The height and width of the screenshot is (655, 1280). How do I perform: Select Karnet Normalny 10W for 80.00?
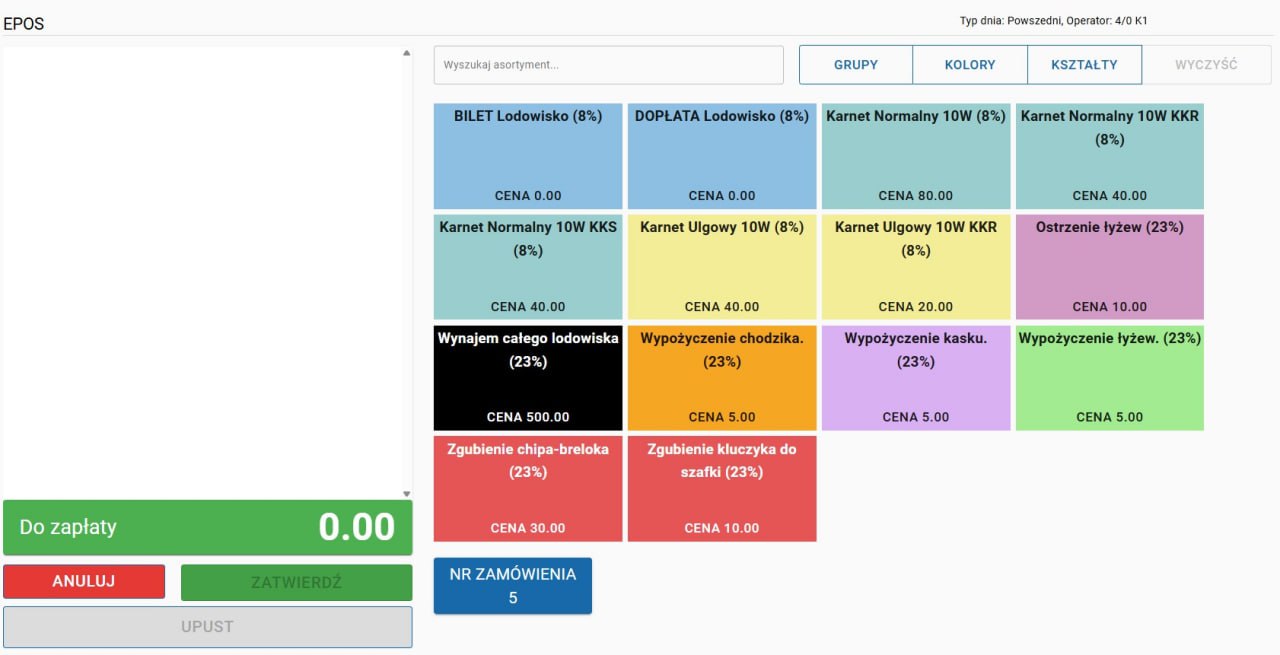(x=915, y=155)
